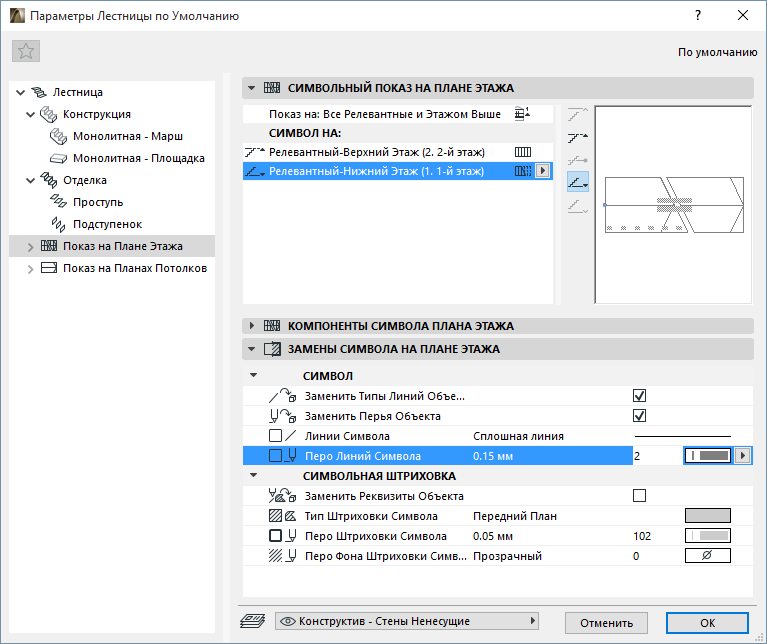Collapse ЗАМЕНЫ СИМВОЛА НА ПЛАНЕ ЭТАЖА panel
The width and height of the screenshot is (767, 644).
[251, 349]
